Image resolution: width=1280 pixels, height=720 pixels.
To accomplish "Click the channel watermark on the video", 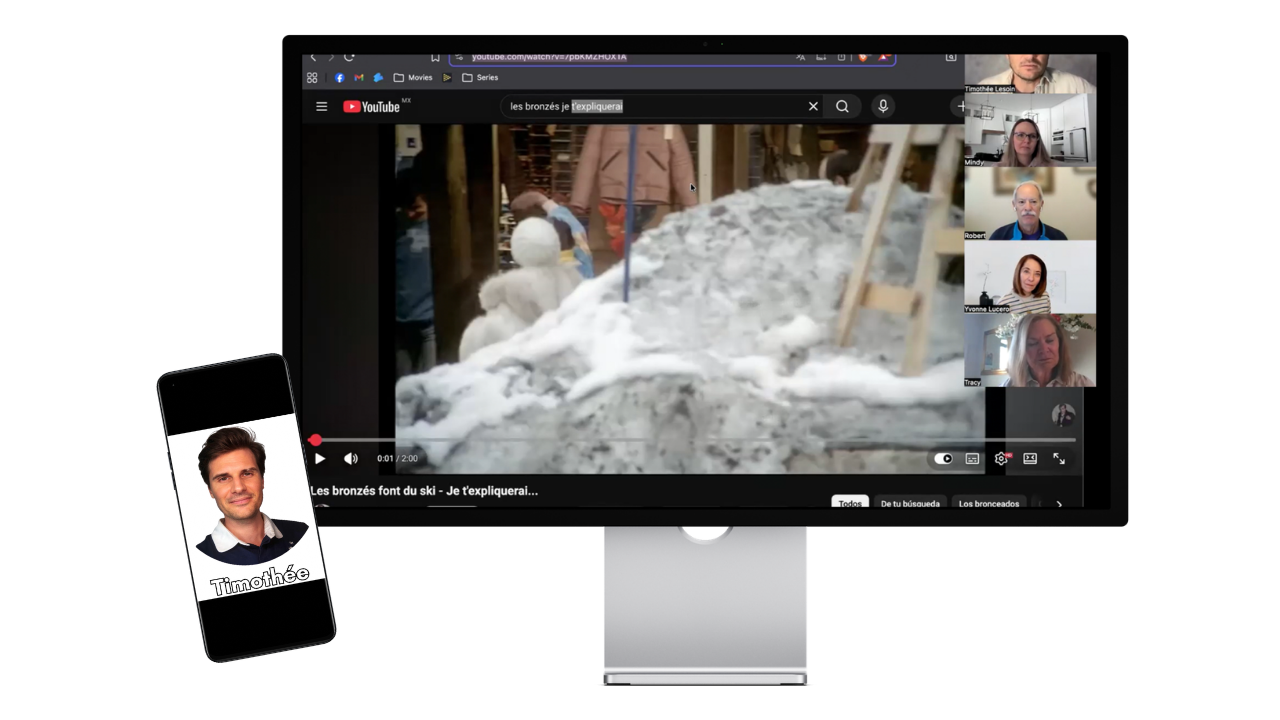I will [1063, 415].
